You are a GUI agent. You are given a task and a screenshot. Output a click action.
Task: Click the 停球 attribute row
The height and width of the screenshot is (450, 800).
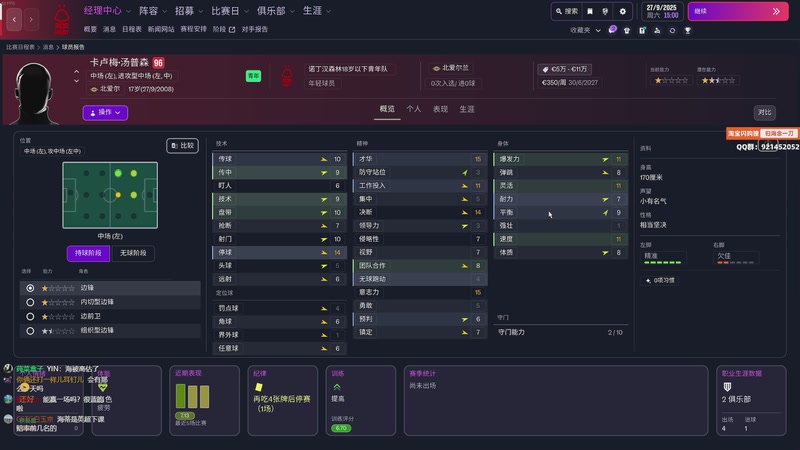[279, 252]
